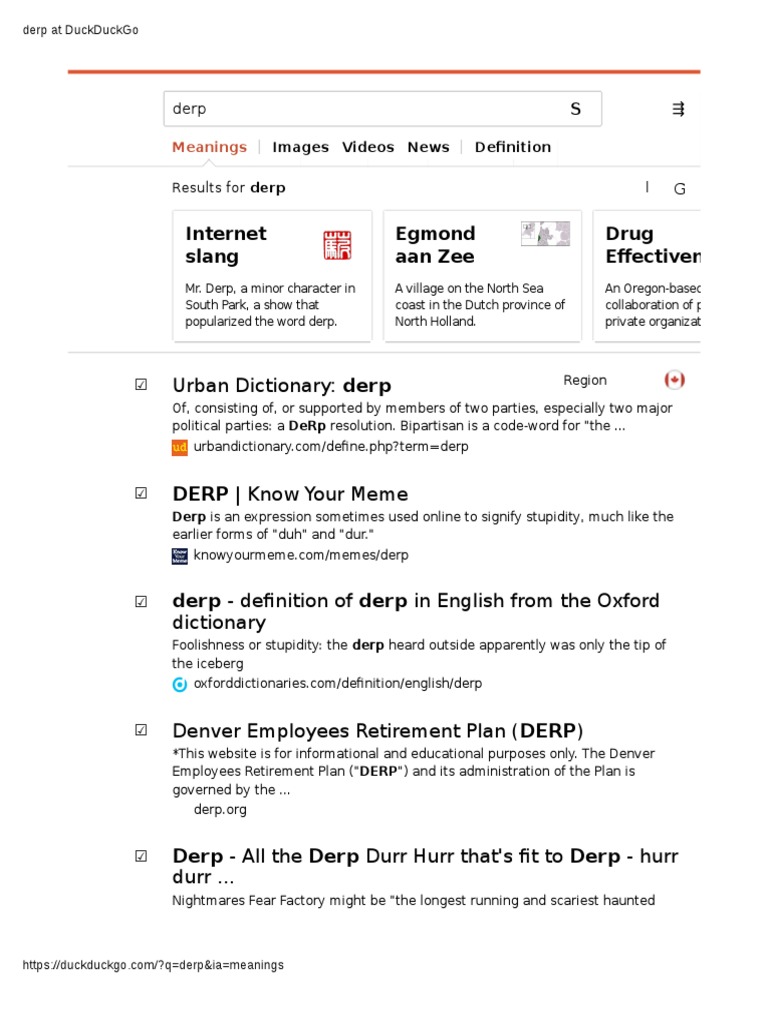Click the Canada flag region icon
The height and width of the screenshot is (1024, 768).
[675, 380]
